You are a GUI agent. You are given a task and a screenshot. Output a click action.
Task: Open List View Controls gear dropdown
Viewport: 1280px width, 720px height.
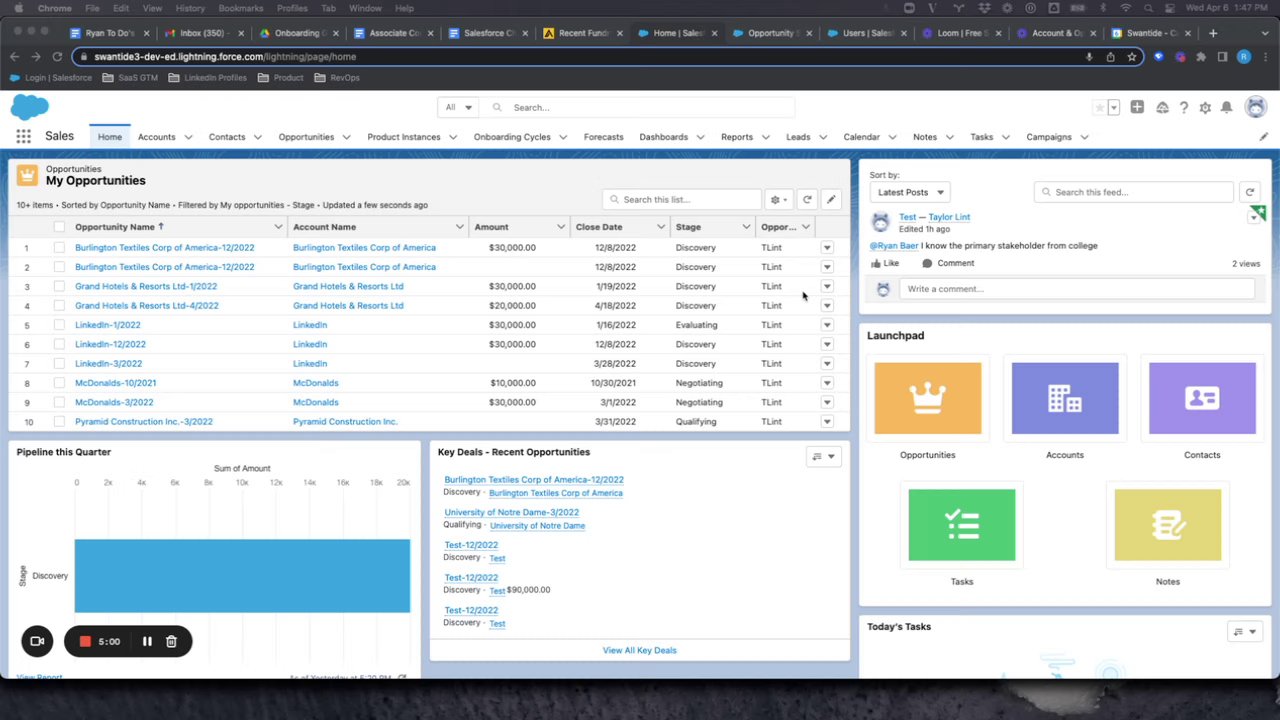click(x=778, y=199)
